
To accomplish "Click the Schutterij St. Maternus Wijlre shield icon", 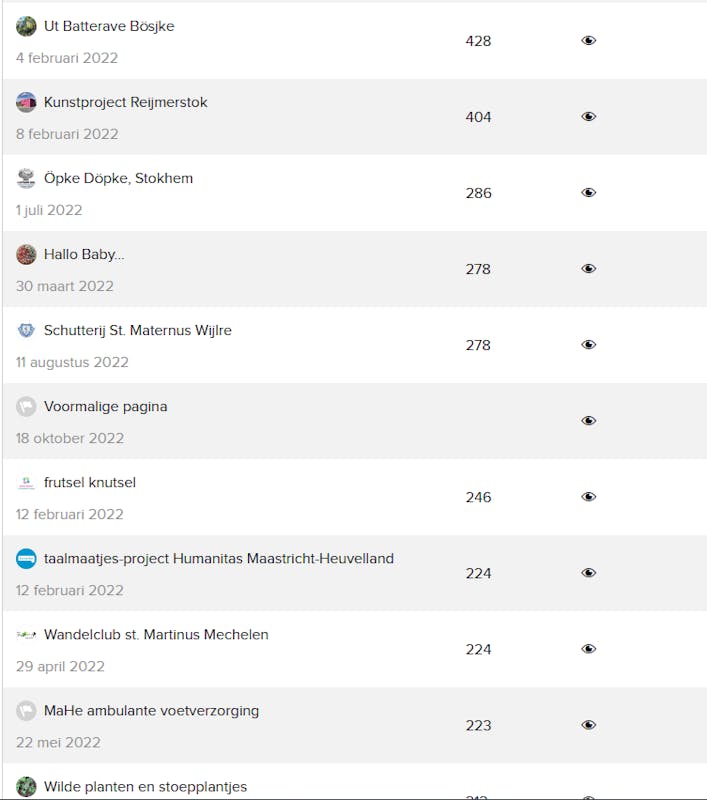I will coord(26,330).
